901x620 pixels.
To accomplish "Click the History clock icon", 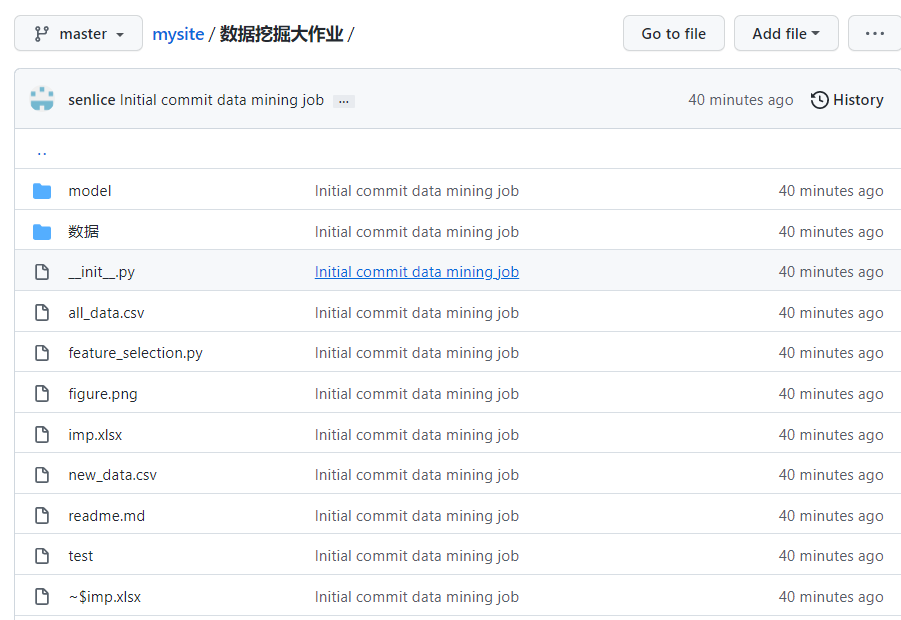I will coord(819,100).
